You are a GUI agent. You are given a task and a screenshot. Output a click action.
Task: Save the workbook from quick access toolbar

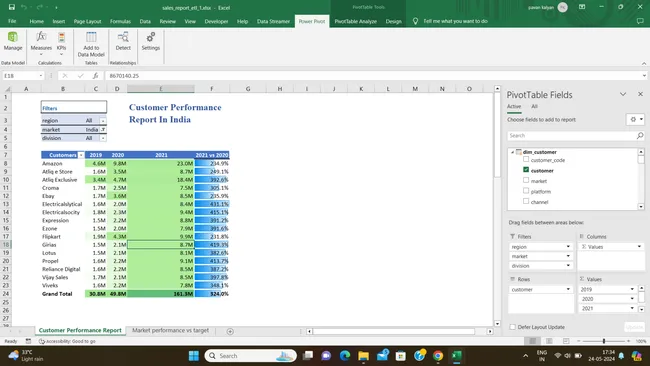coord(12,7)
